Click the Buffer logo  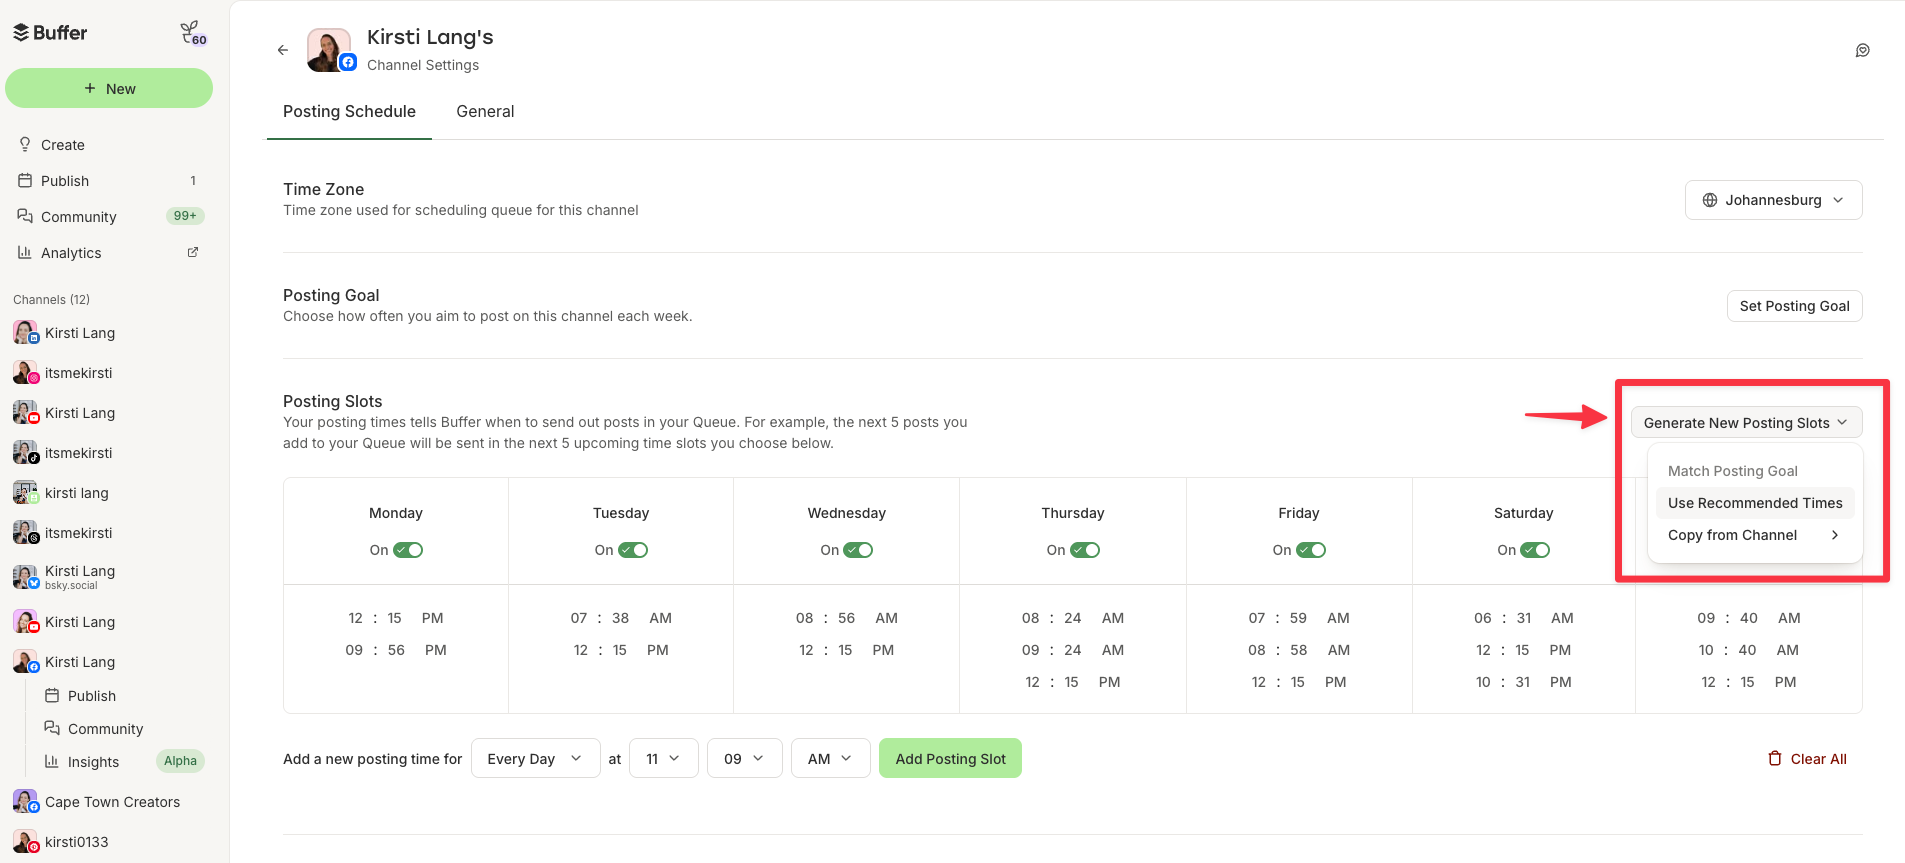click(49, 31)
